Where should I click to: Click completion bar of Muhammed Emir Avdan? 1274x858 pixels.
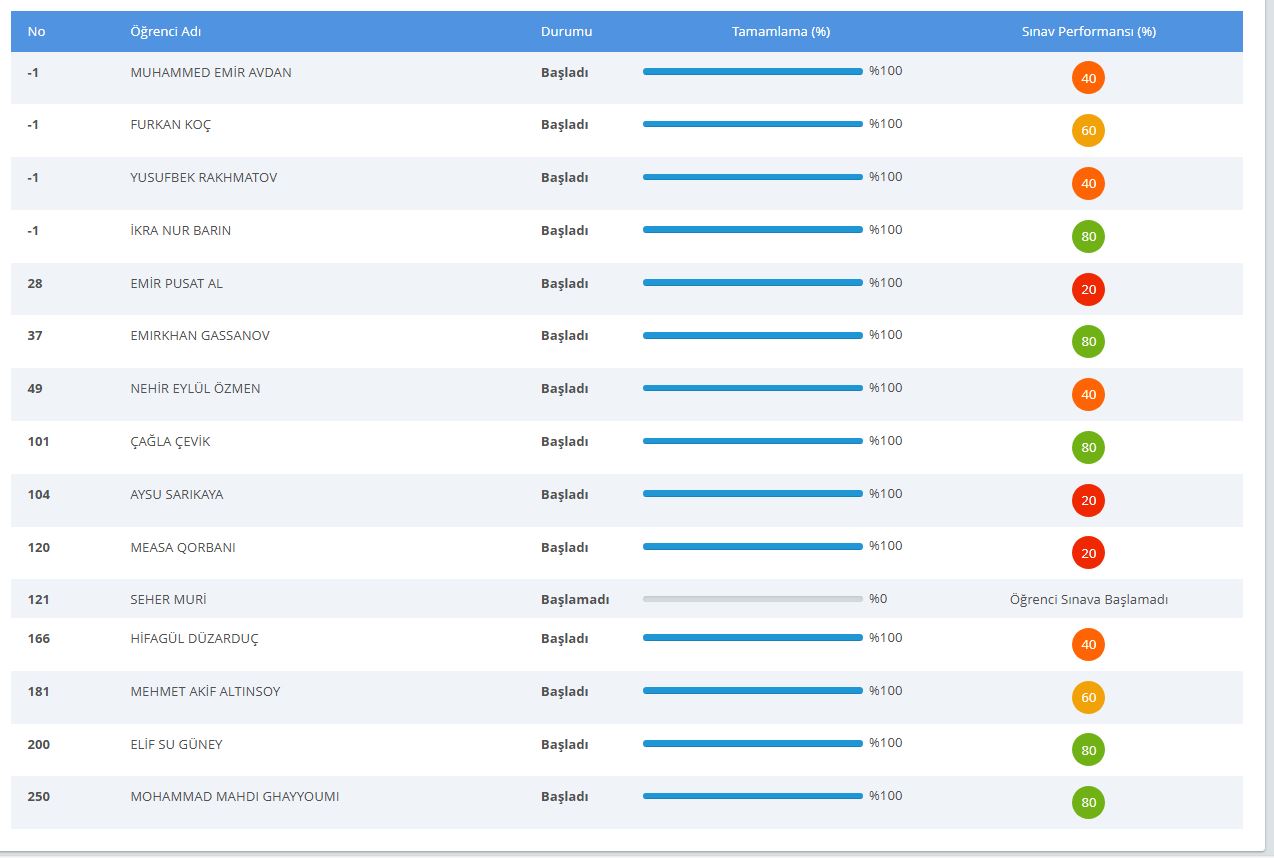pos(753,71)
